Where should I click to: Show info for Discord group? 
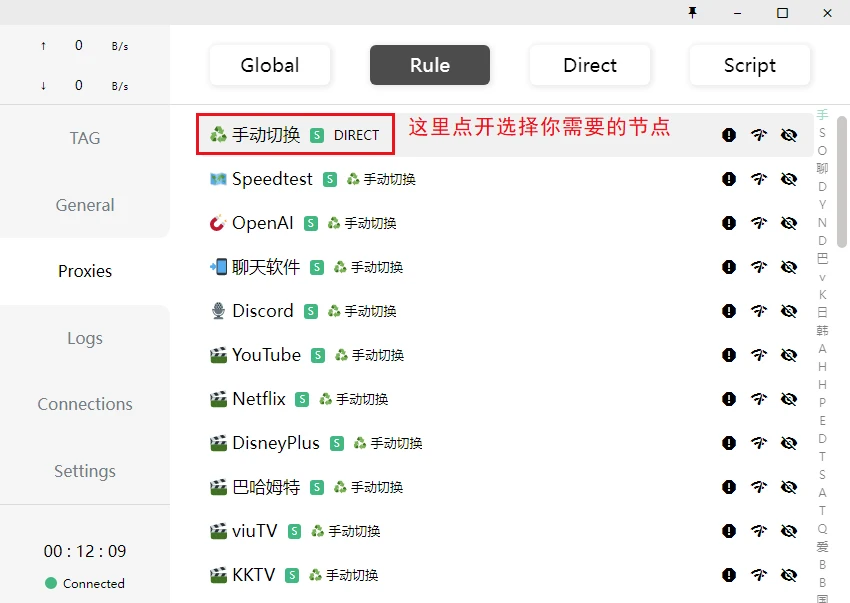click(729, 311)
